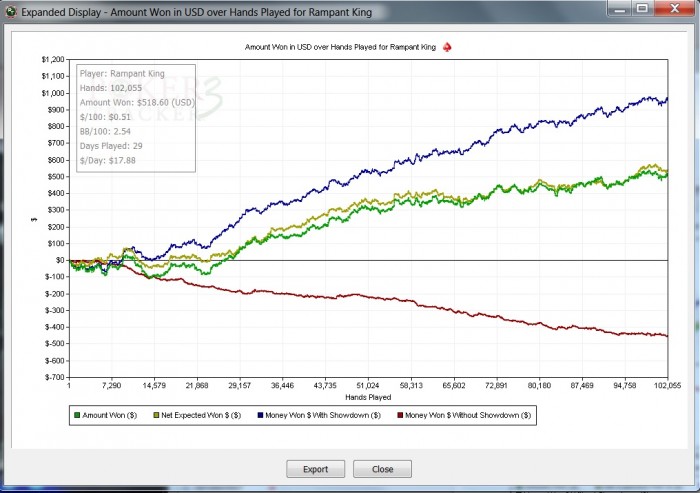Click the '$/Day: $17.88' stat line
The image size is (700, 493).
click(108, 160)
